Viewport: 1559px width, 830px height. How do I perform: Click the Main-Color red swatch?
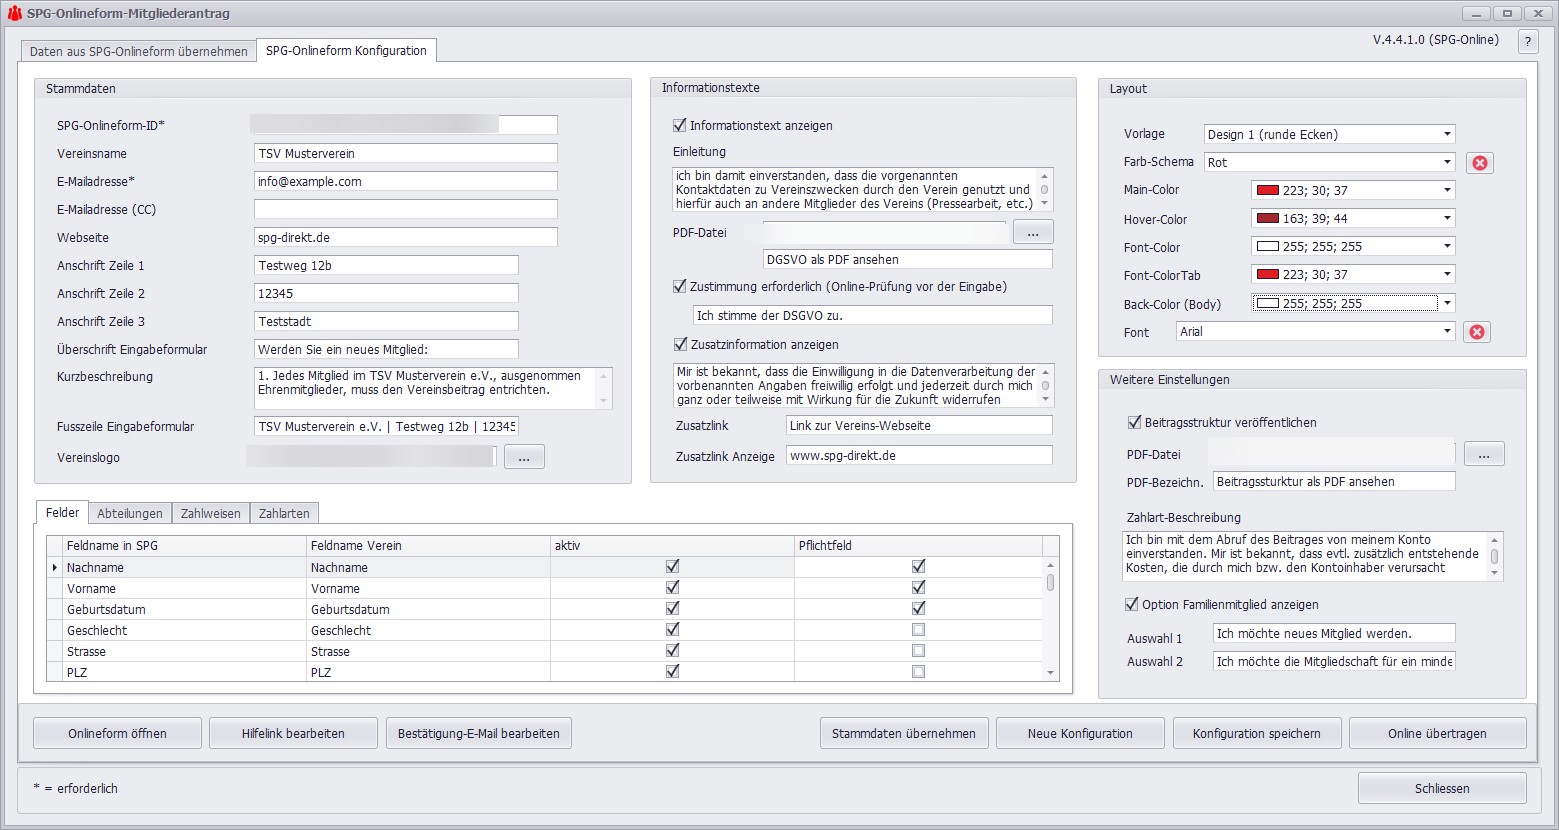tap(1267, 190)
